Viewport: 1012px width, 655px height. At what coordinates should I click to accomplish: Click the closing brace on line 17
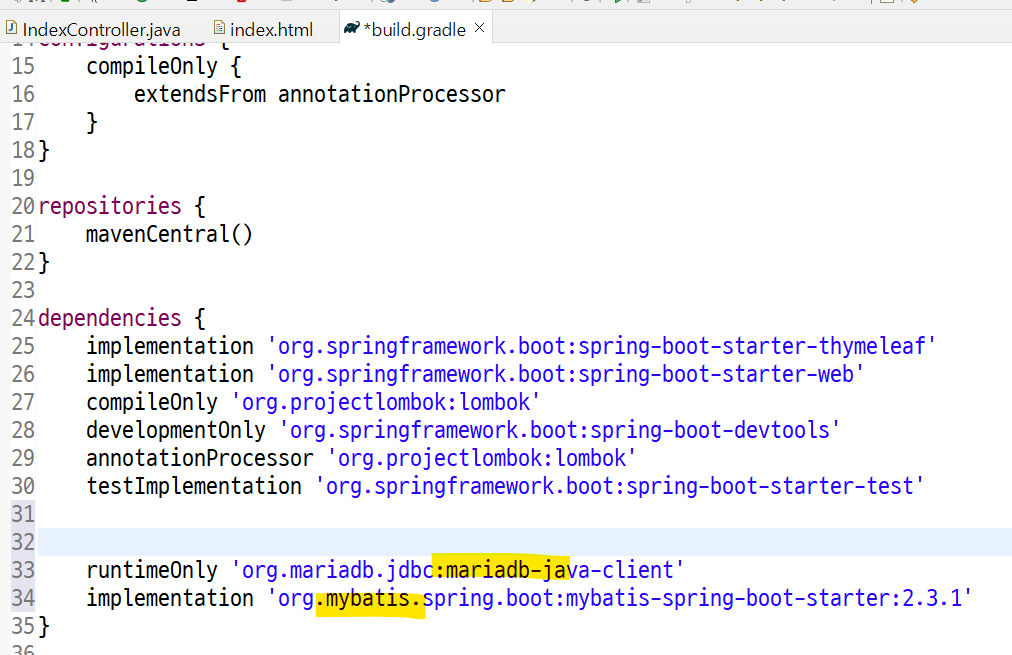pos(92,123)
